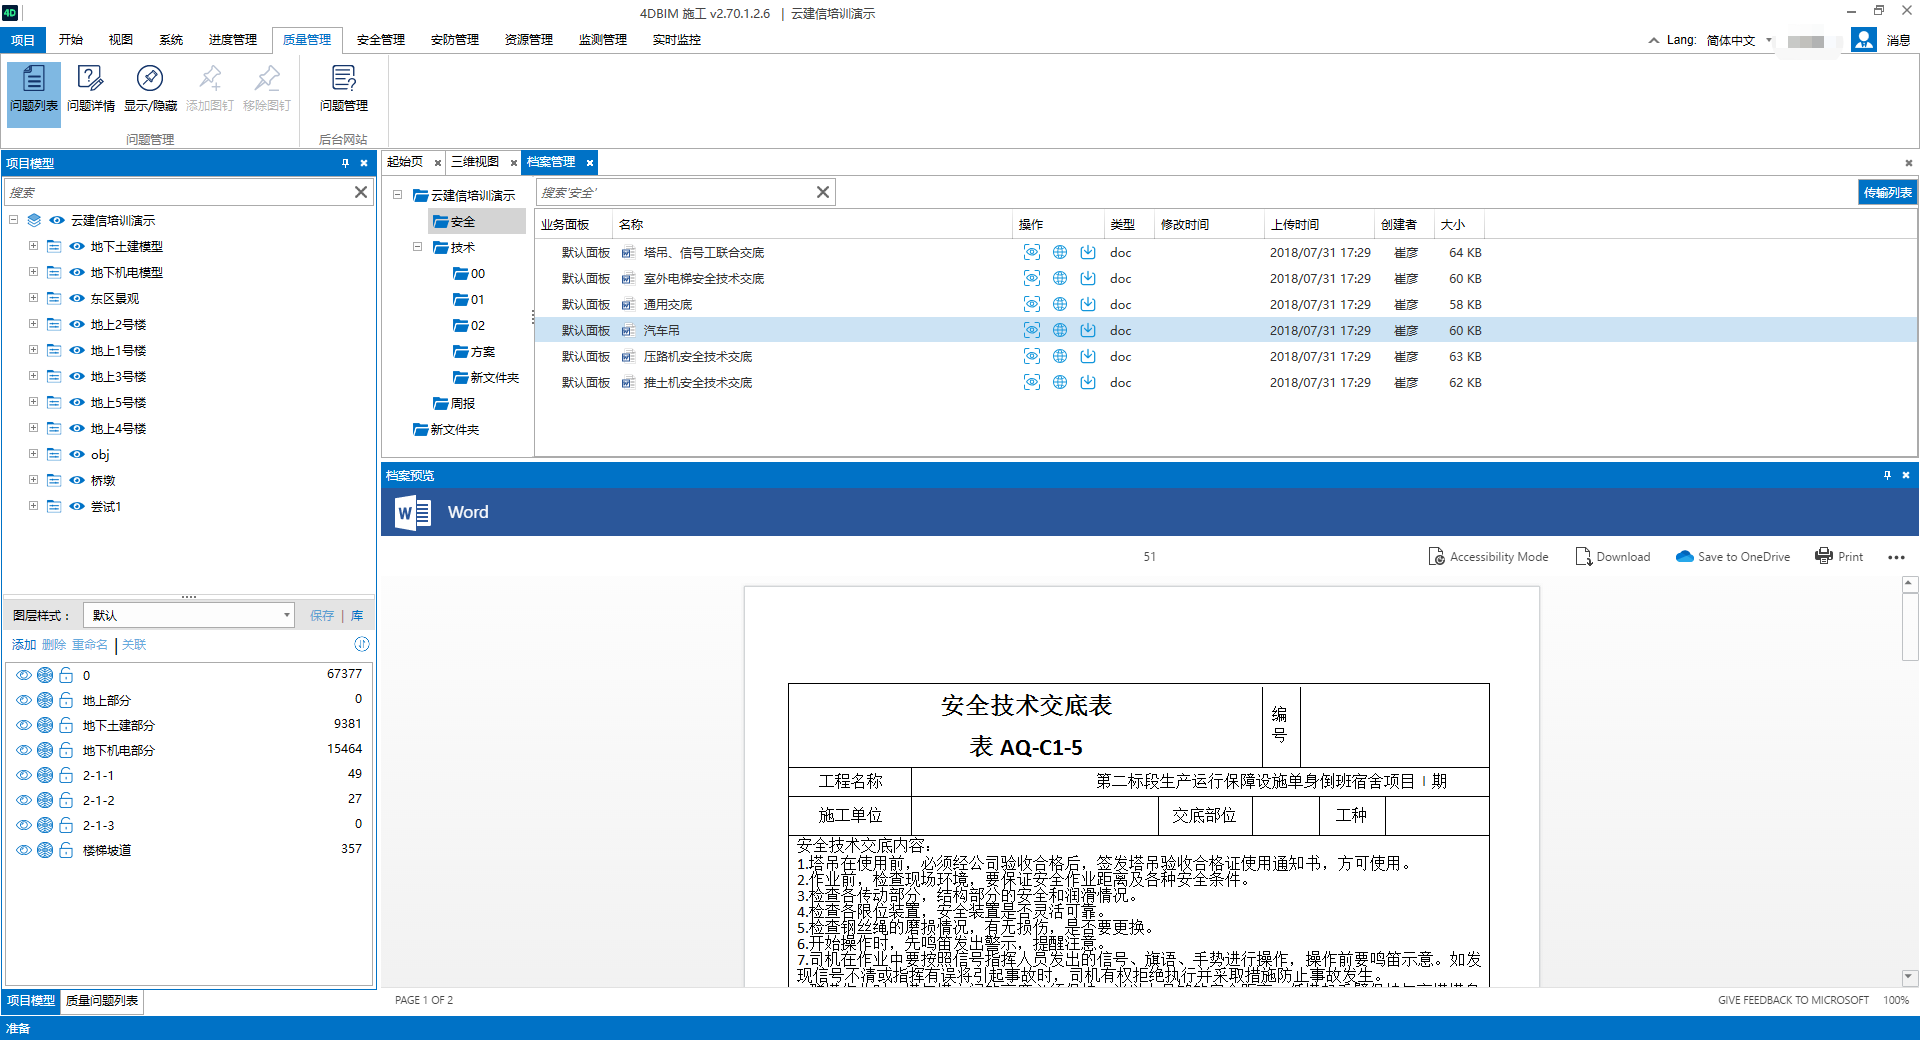Viewport: 1920px width, 1040px height.
Task: Collapse the 技术 folder in archive tree
Action: (417, 247)
